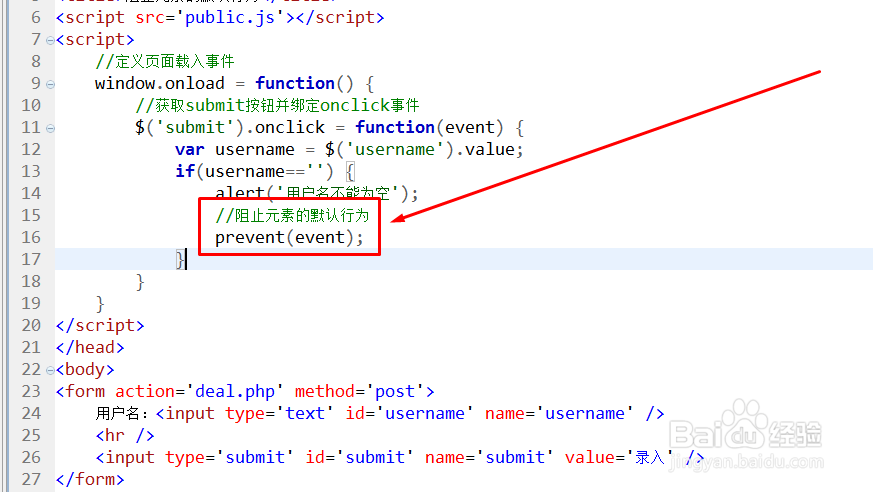Screen dimensions: 873x492
Task: Click line number 17 in gutter
Action: click(x=31, y=259)
